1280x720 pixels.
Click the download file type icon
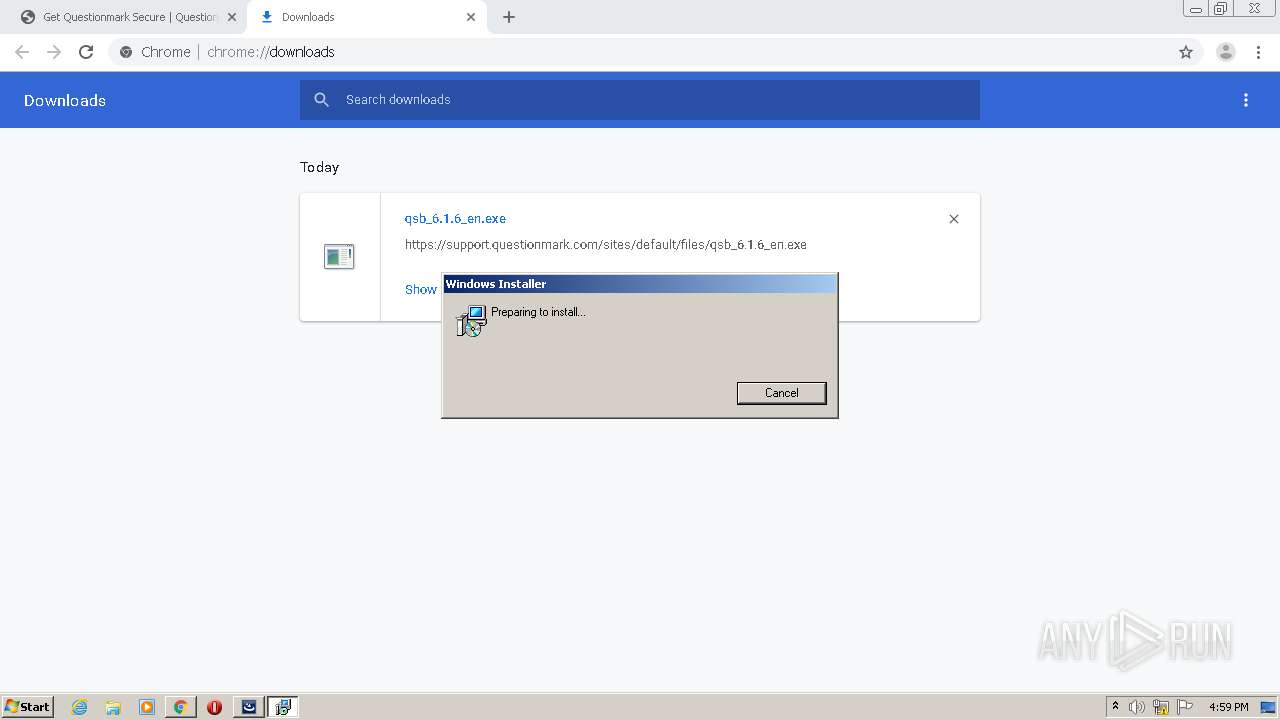point(339,257)
